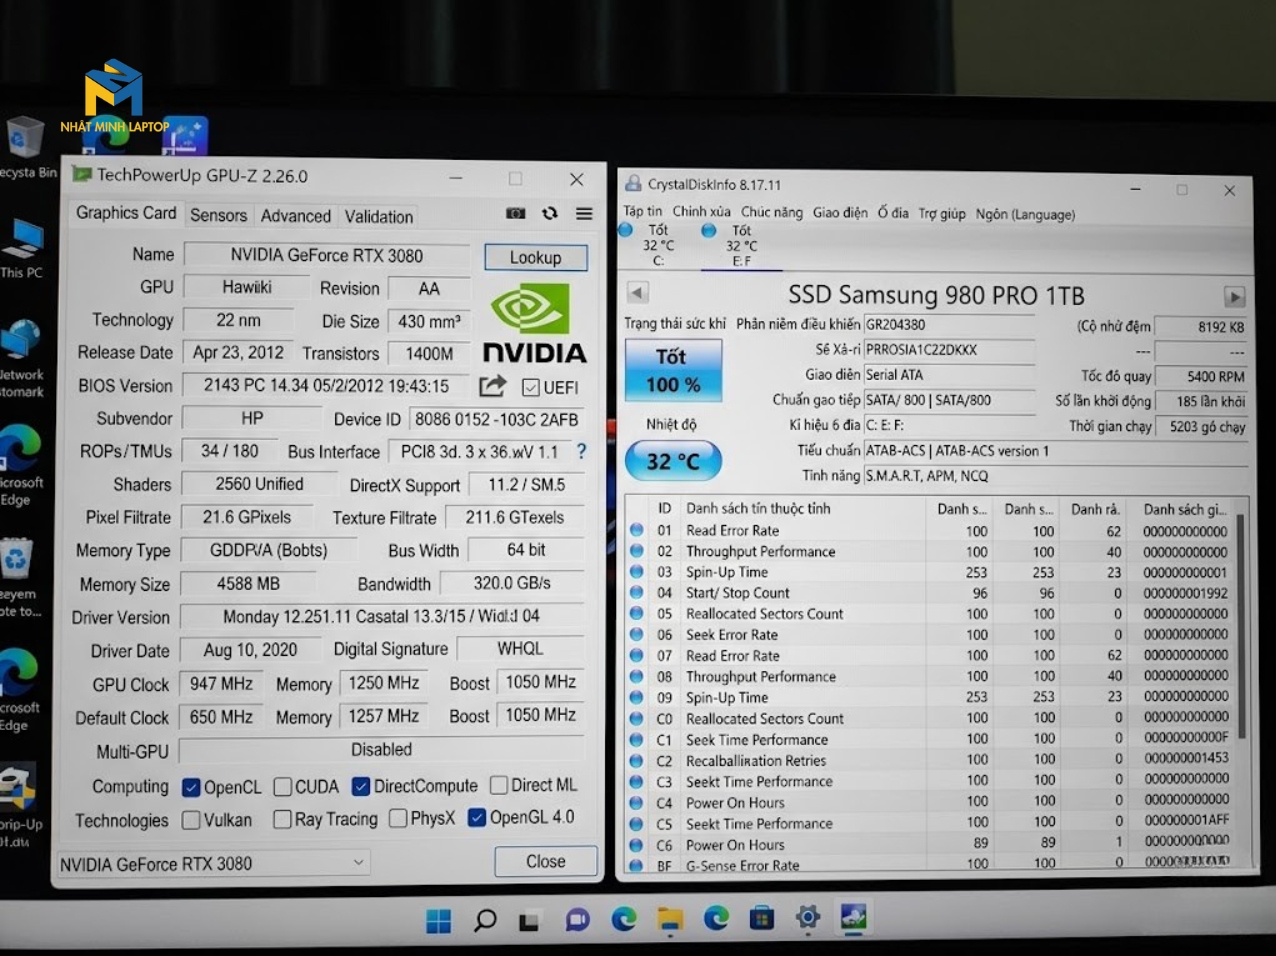Select disk C: health status icon

[626, 230]
